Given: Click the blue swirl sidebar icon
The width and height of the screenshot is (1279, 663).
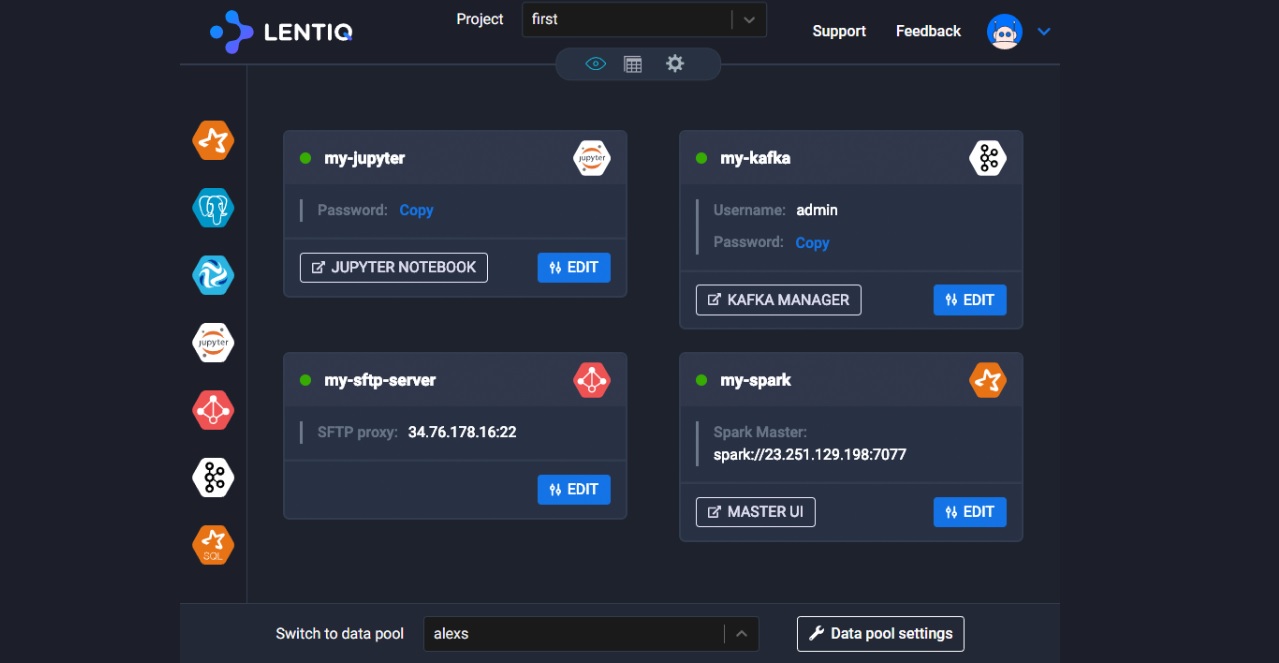Looking at the screenshot, I should pos(213,275).
